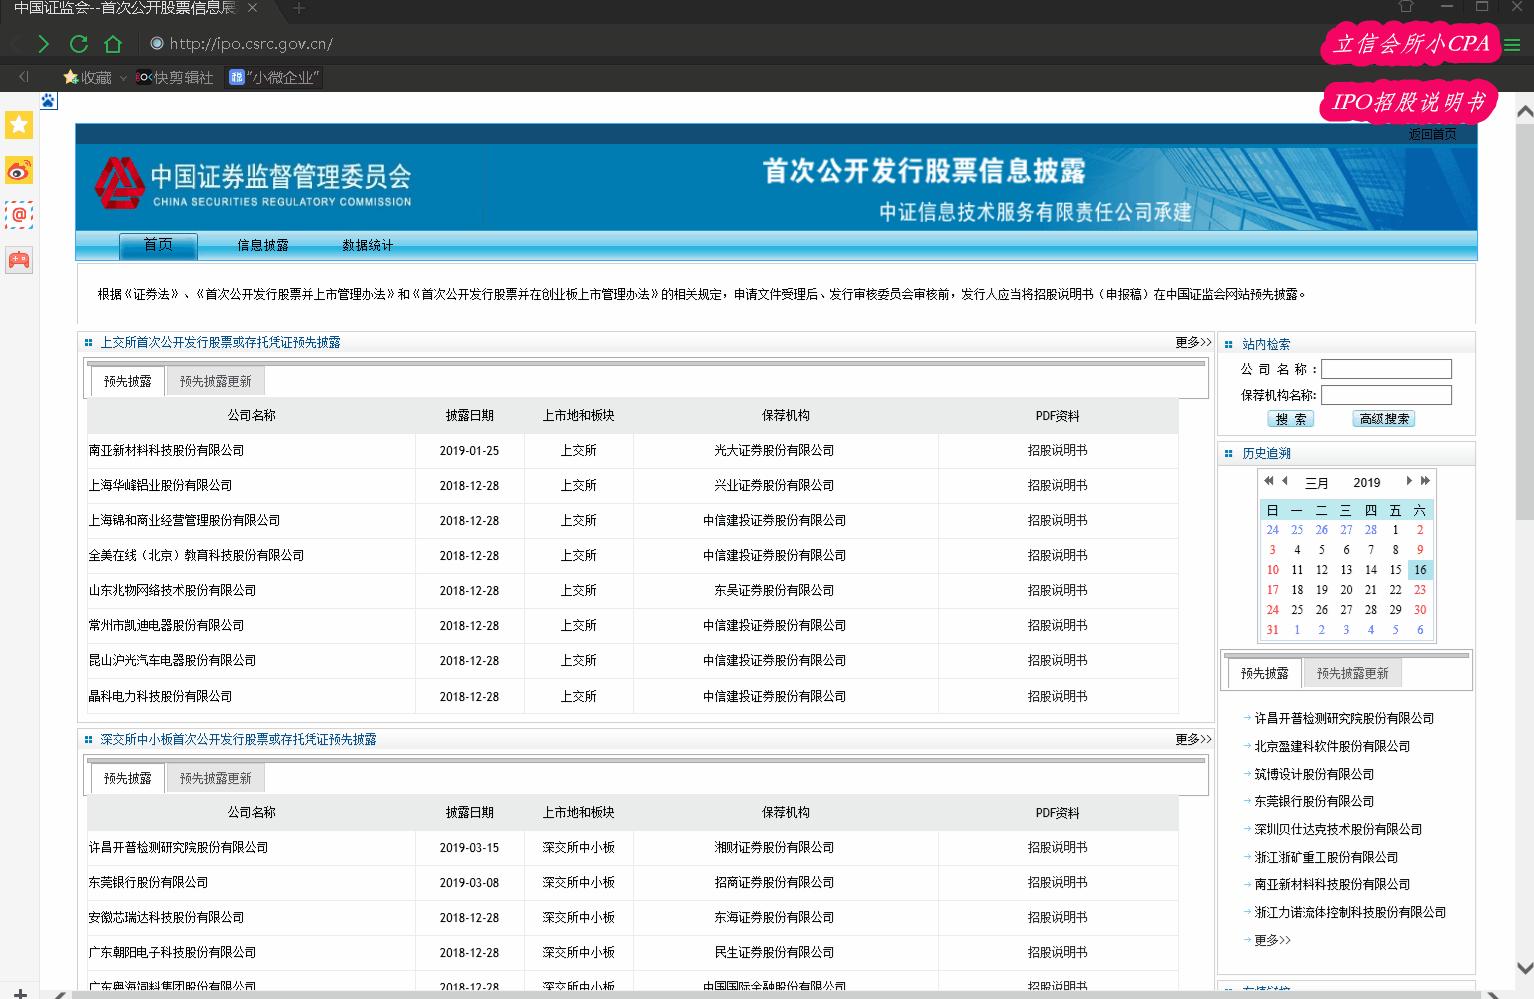Image resolution: width=1534 pixels, height=999 pixels.
Task: Refresh the page with the reload icon
Action: point(78,44)
